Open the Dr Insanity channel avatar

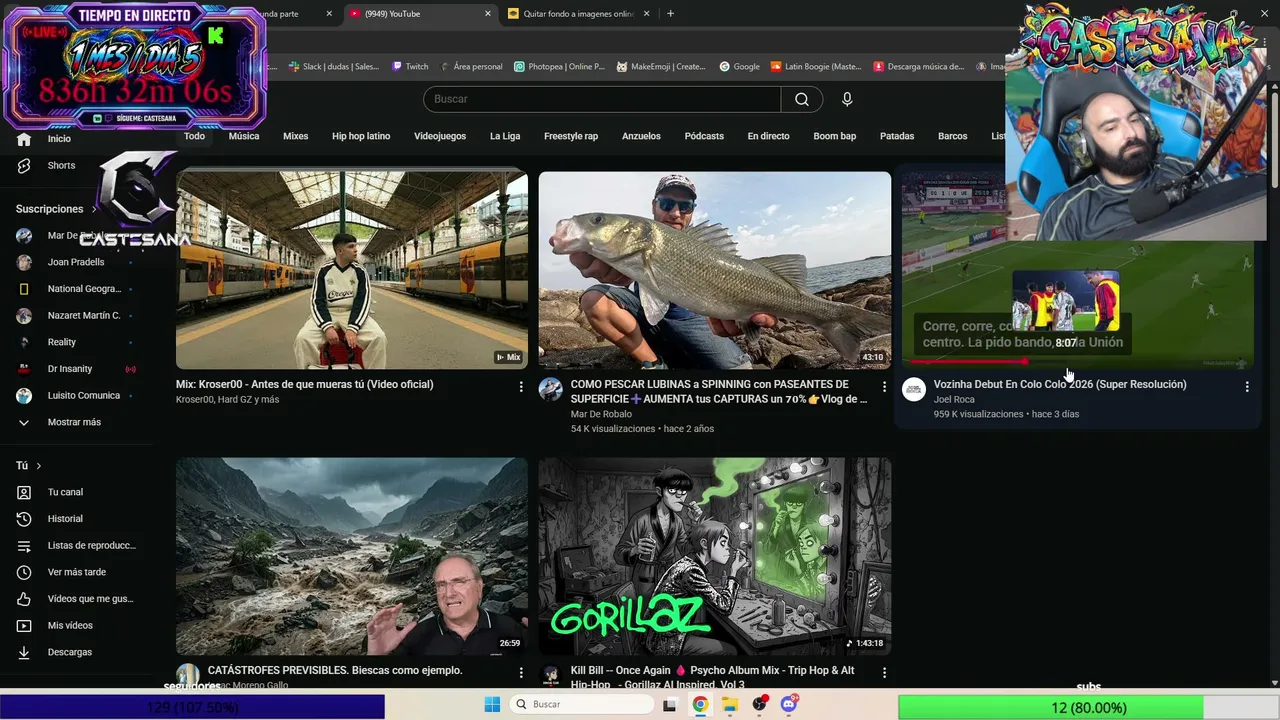pos(24,369)
